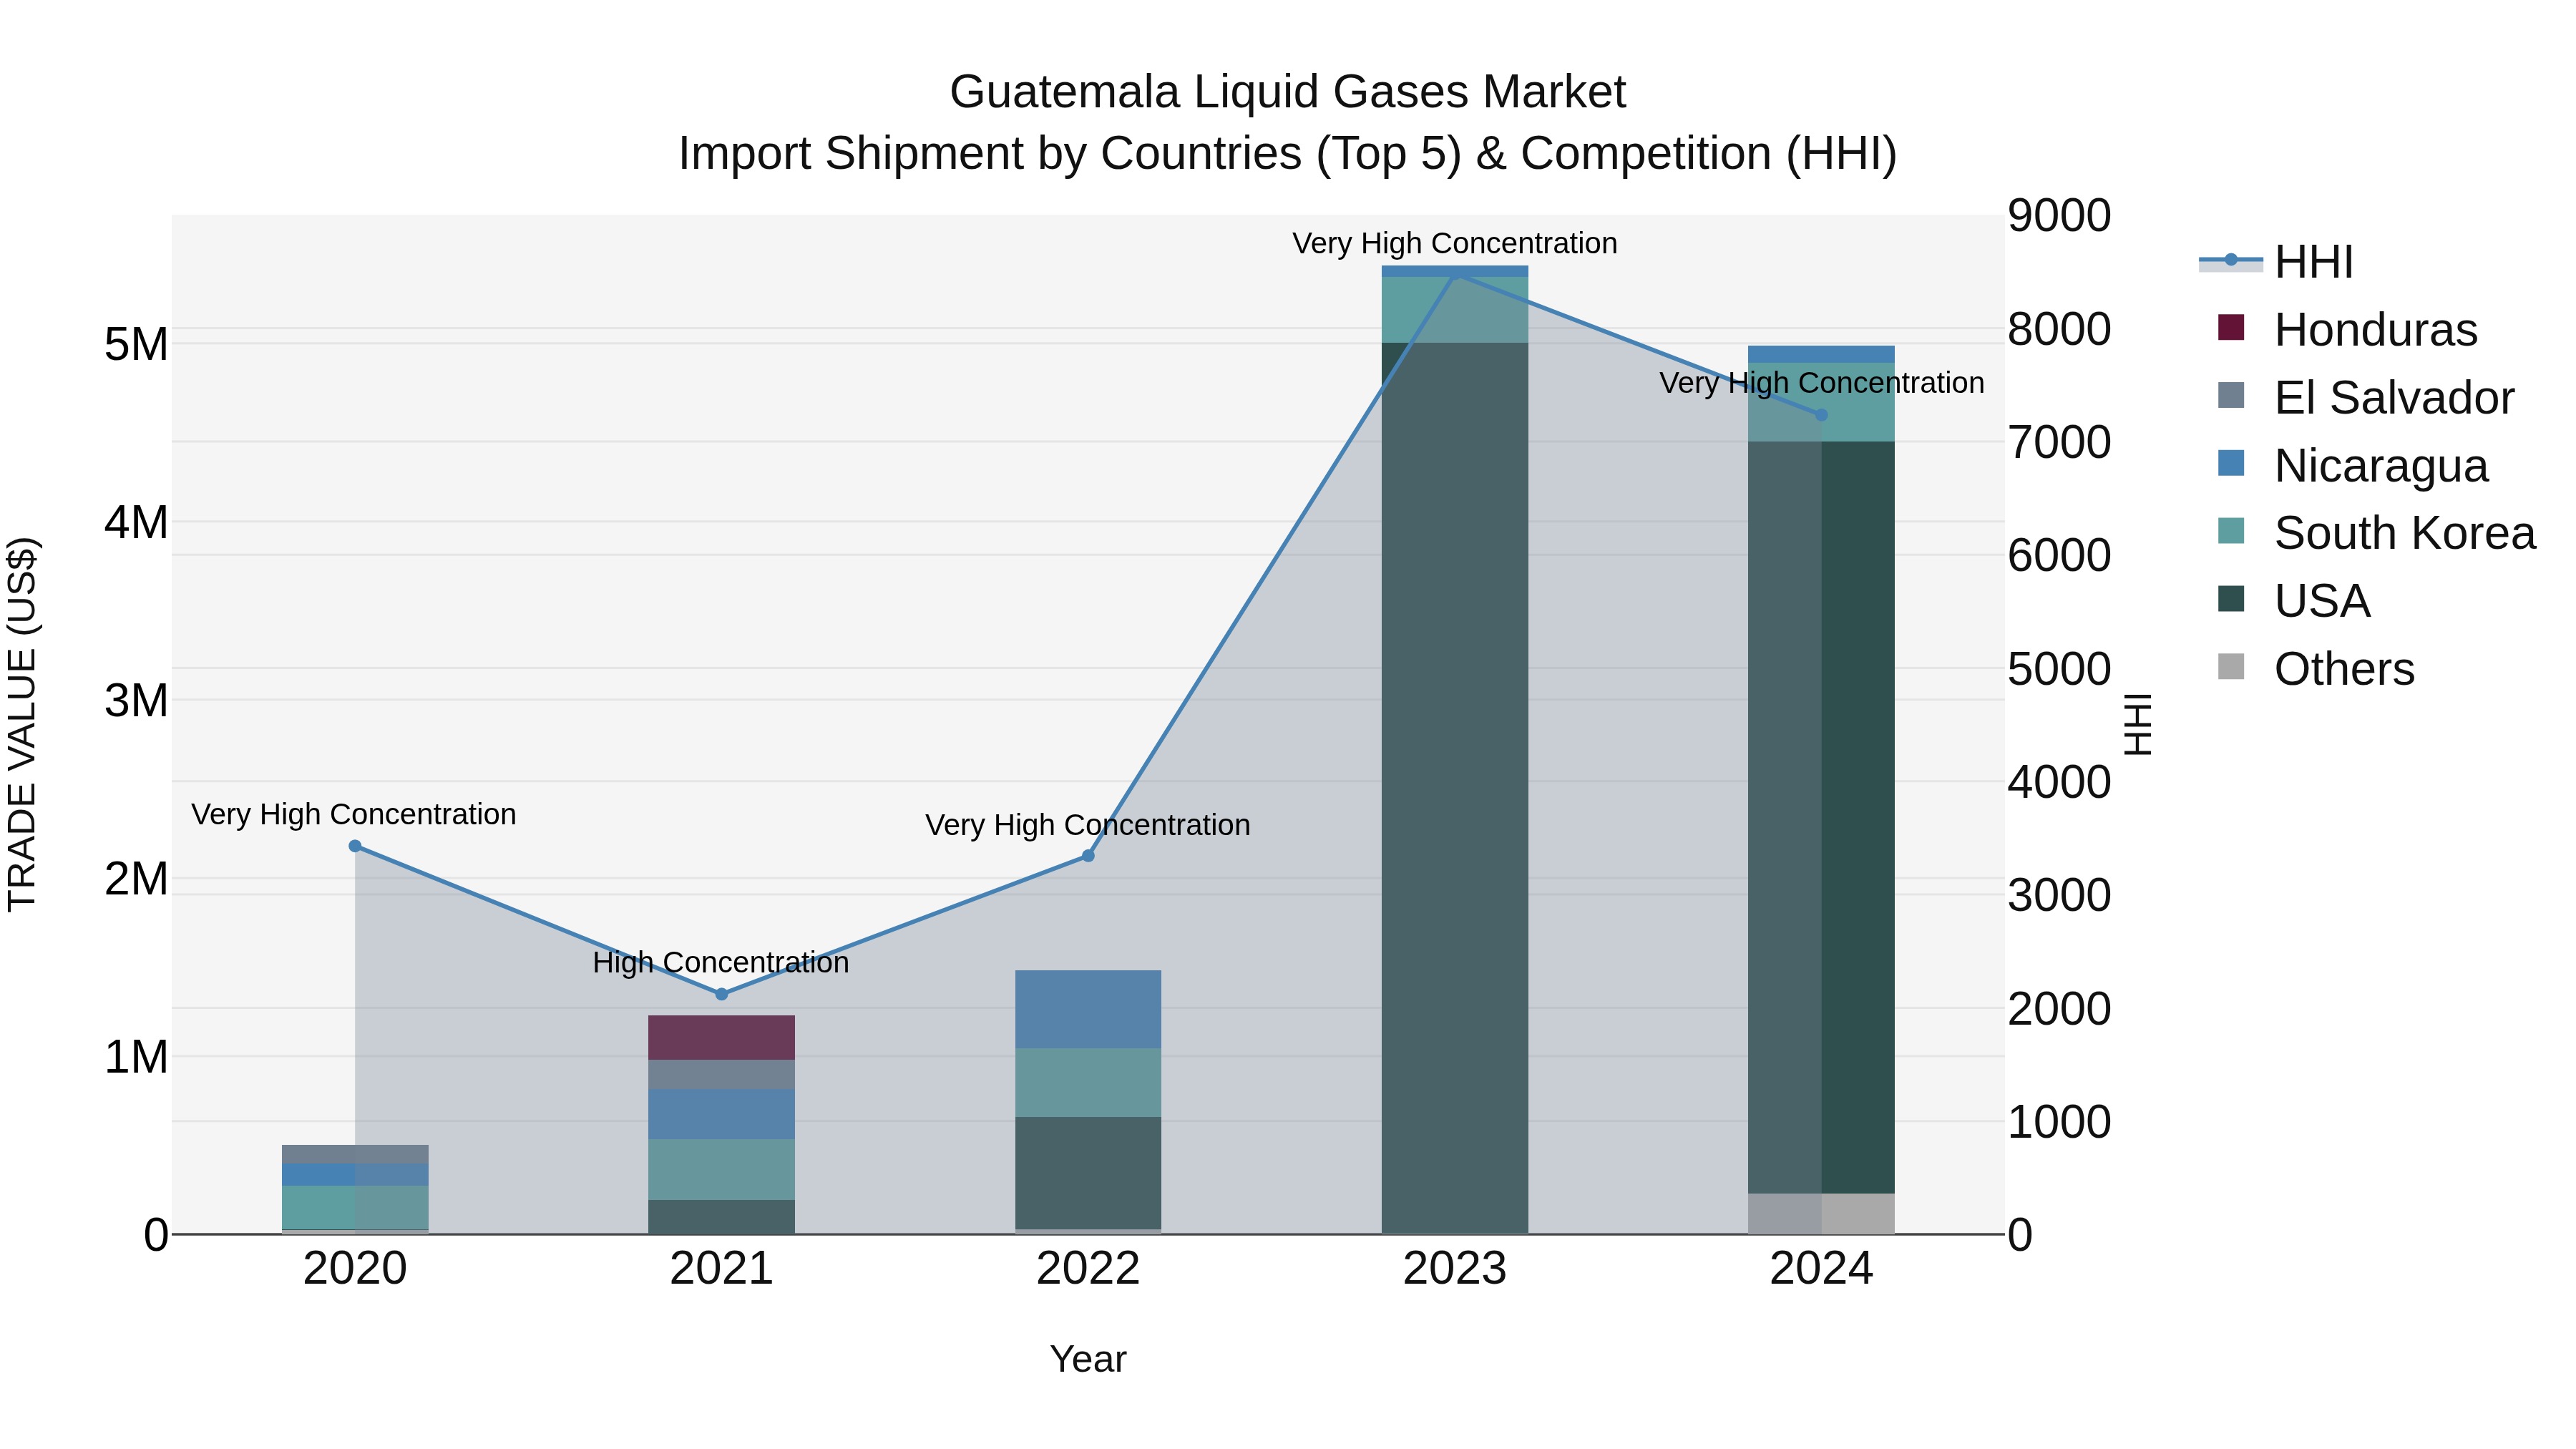Toggle the HHI legend entry
The image size is (2576, 1449).
point(2276,262)
